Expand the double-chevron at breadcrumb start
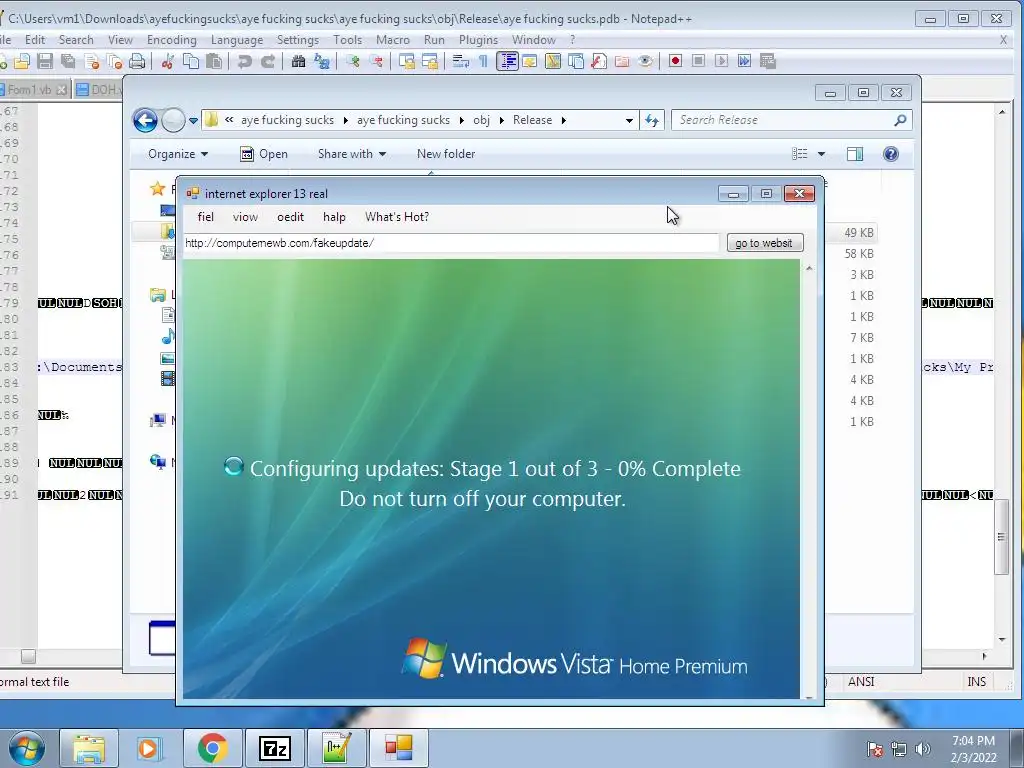The height and width of the screenshot is (768, 1024). [x=229, y=120]
